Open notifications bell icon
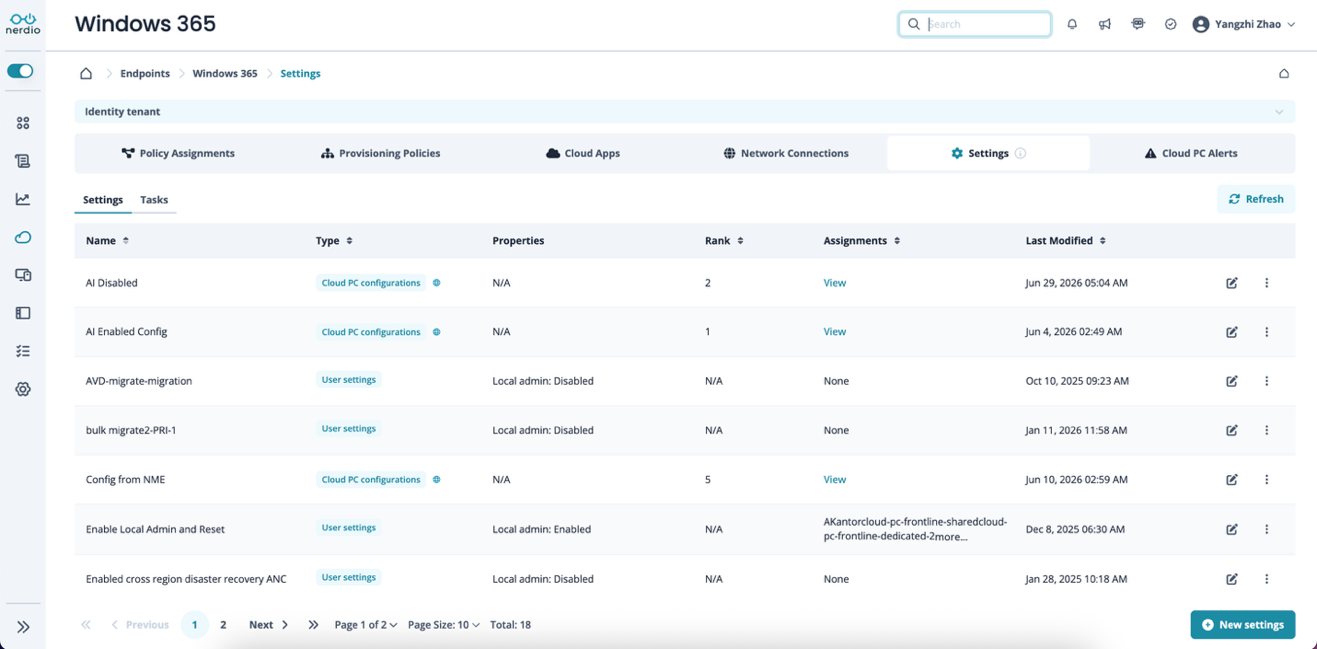 point(1072,24)
